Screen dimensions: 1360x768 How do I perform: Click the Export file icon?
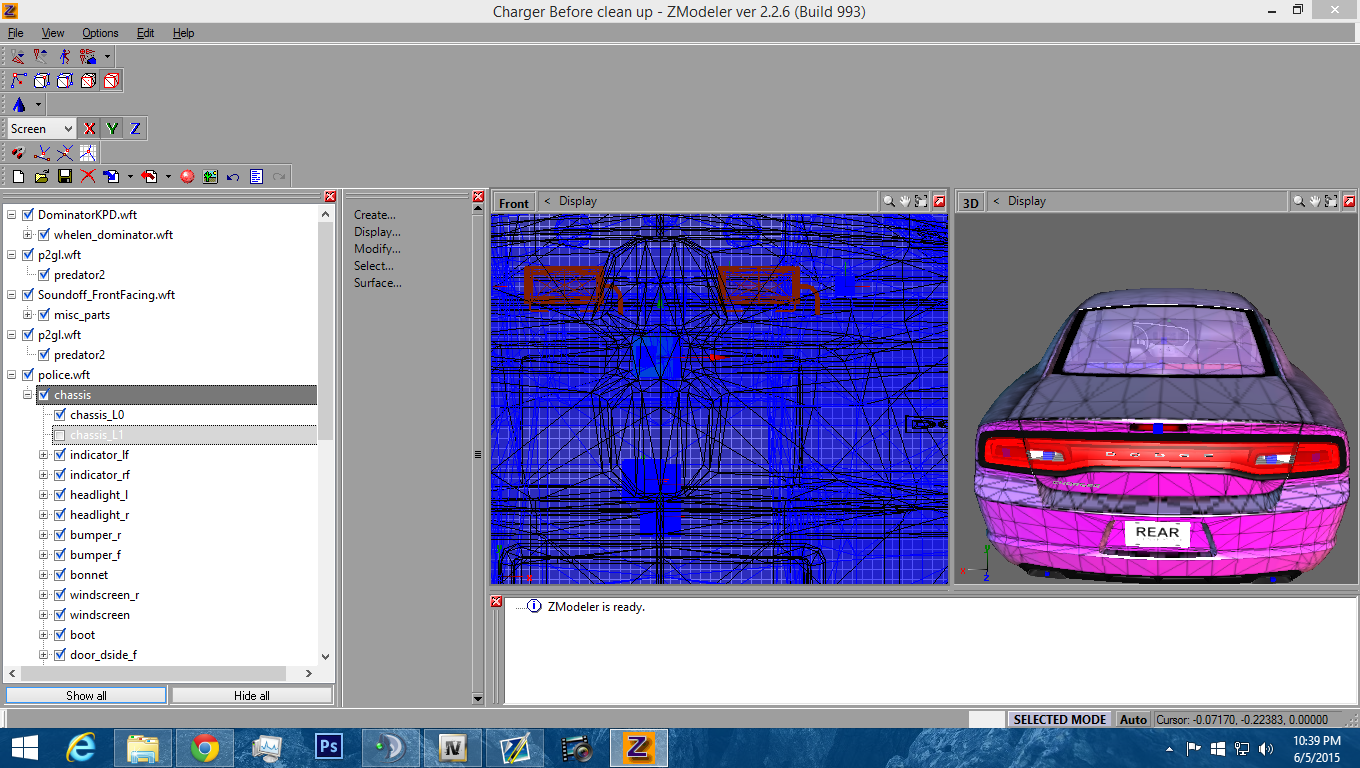[149, 176]
